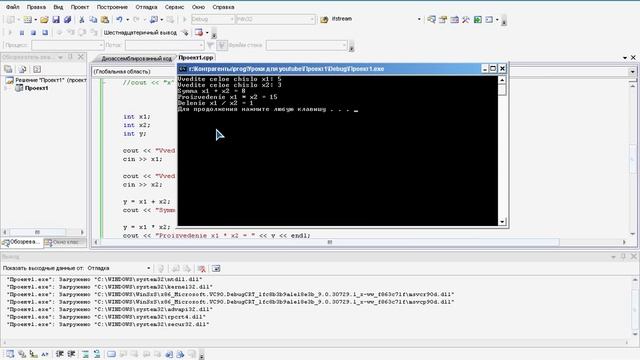
Task: Click the Cut scissors icon
Action: (82, 19)
